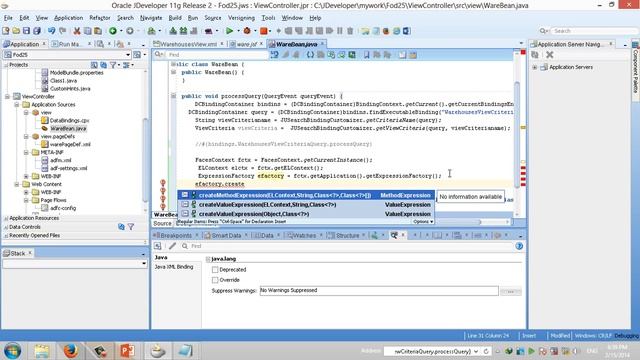This screenshot has height=360, width=640.
Task: Select DataBindings.cpx in the project tree
Action: [x=69, y=121]
